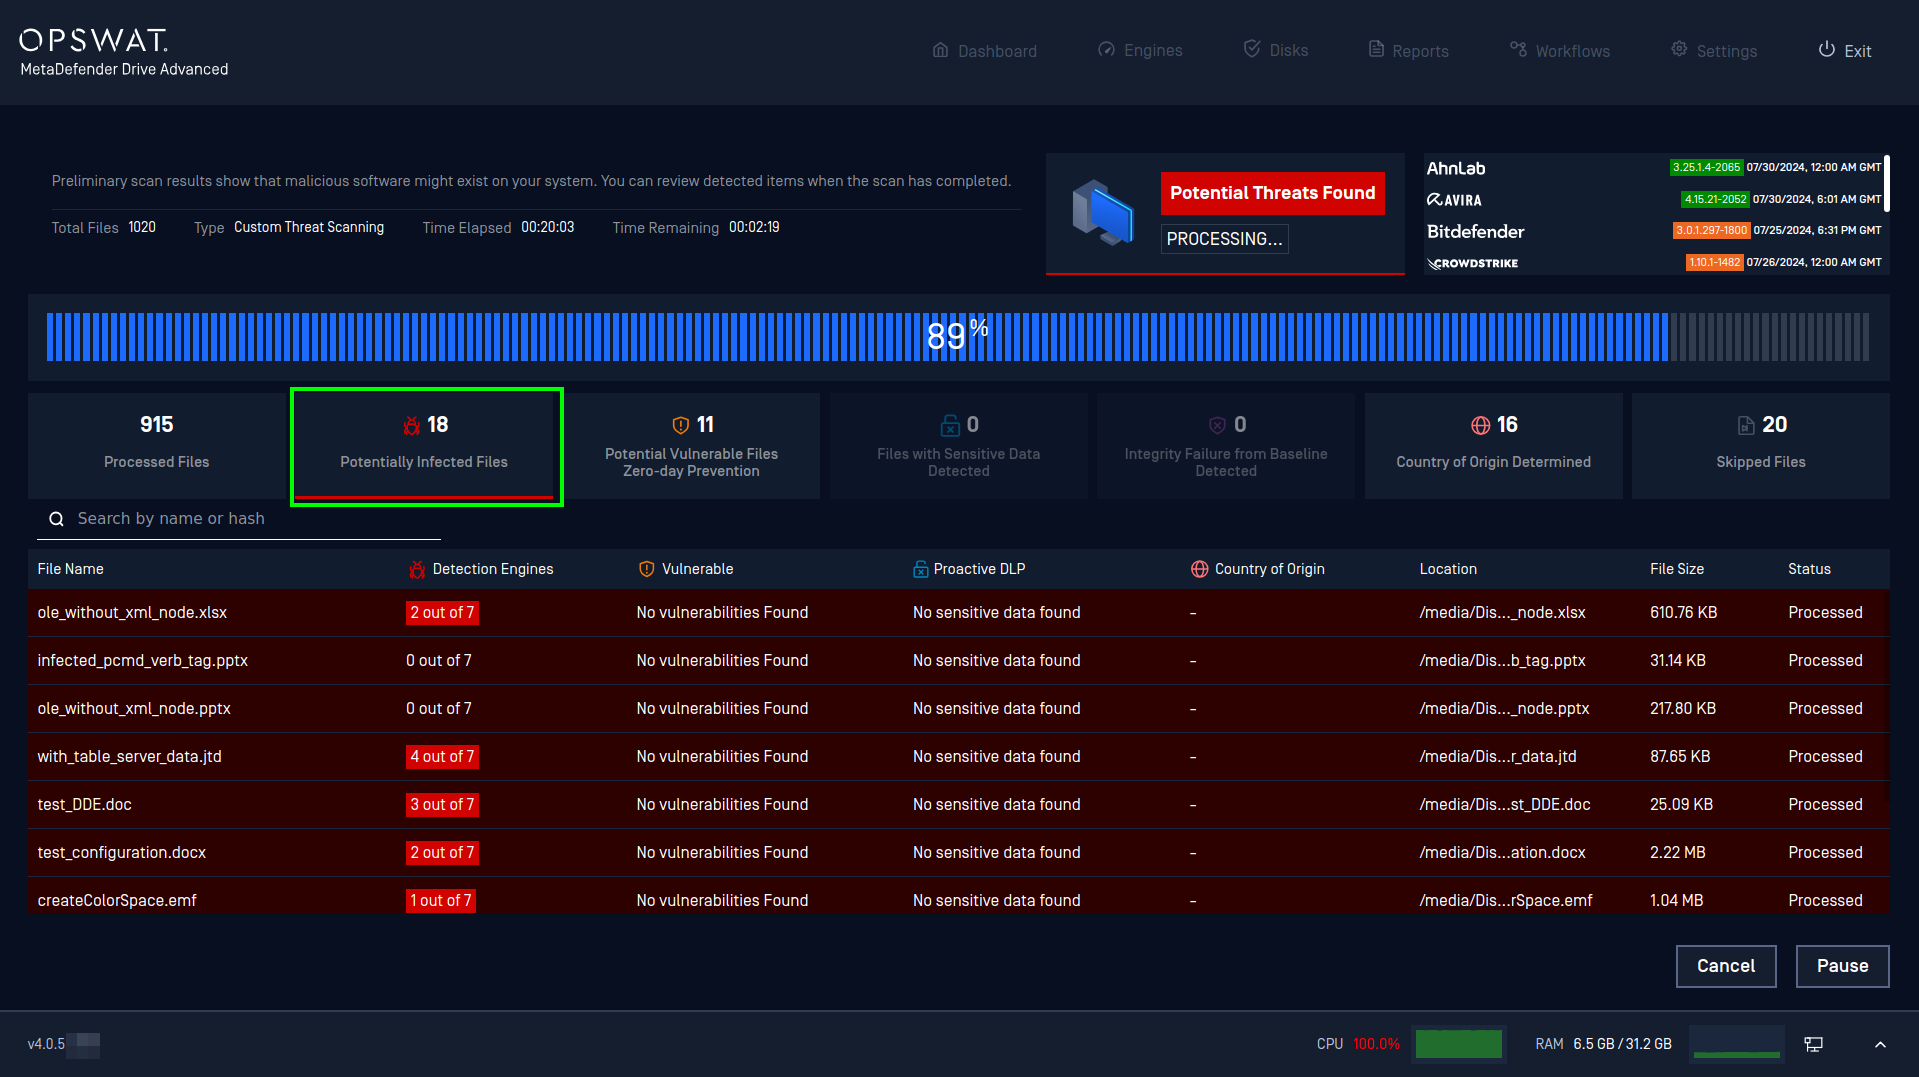Open the Reports menu
Screen dimensions: 1919x1077
point(1408,51)
